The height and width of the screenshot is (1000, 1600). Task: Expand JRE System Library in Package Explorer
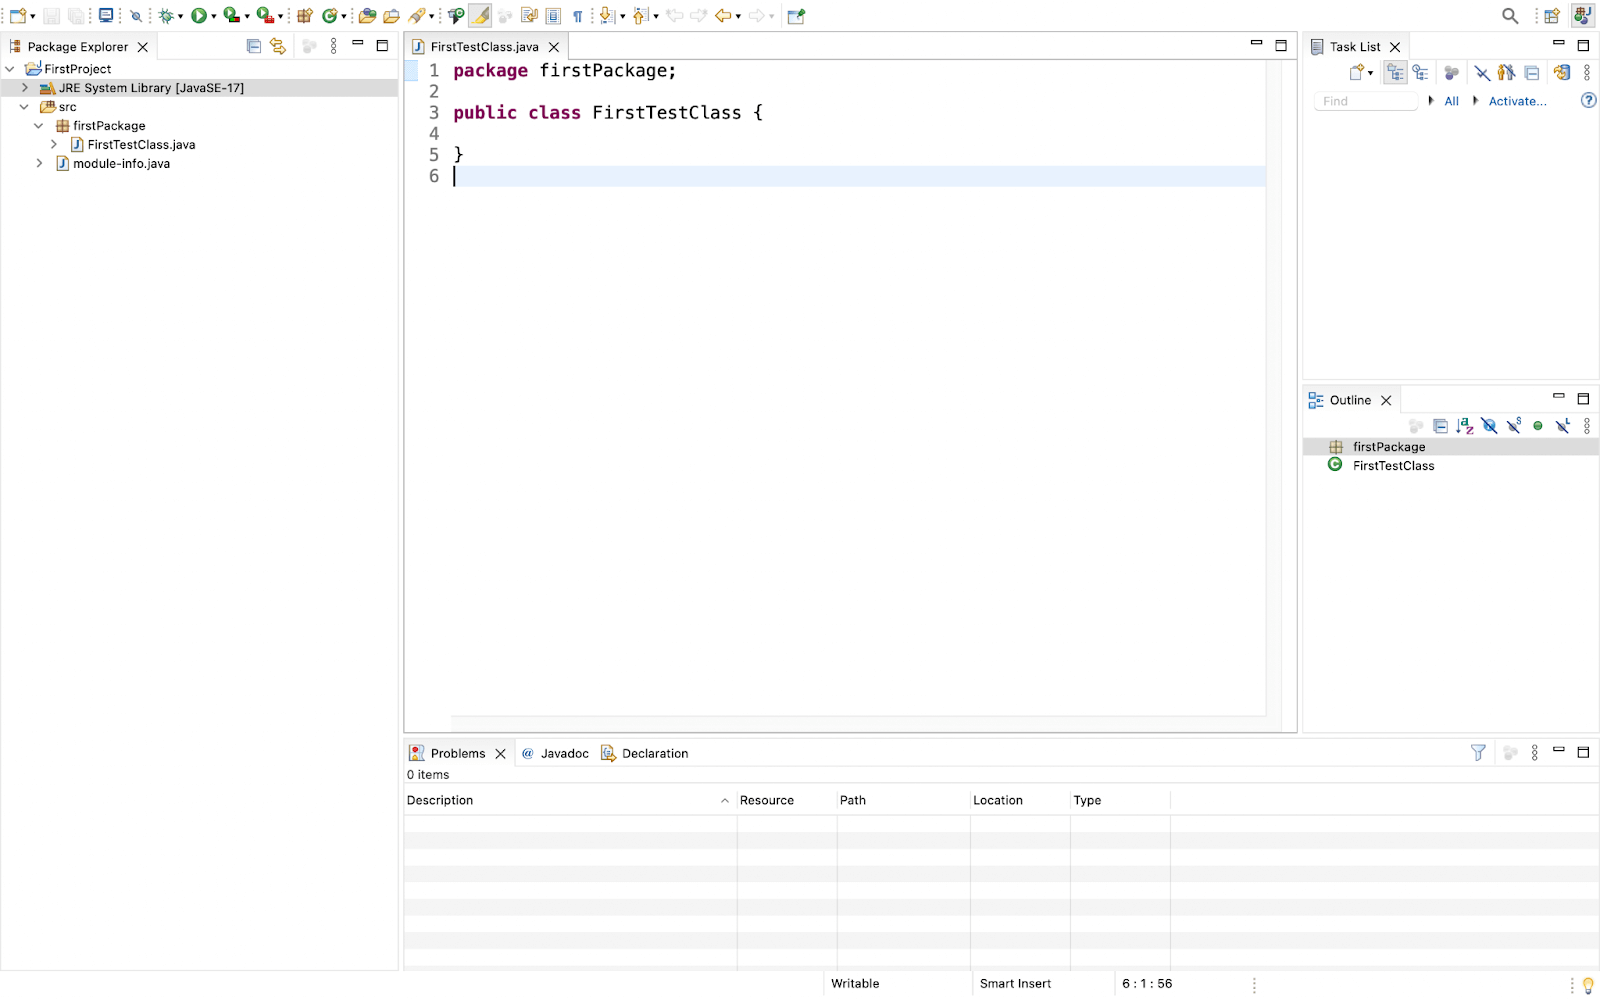pyautogui.click(x=24, y=87)
